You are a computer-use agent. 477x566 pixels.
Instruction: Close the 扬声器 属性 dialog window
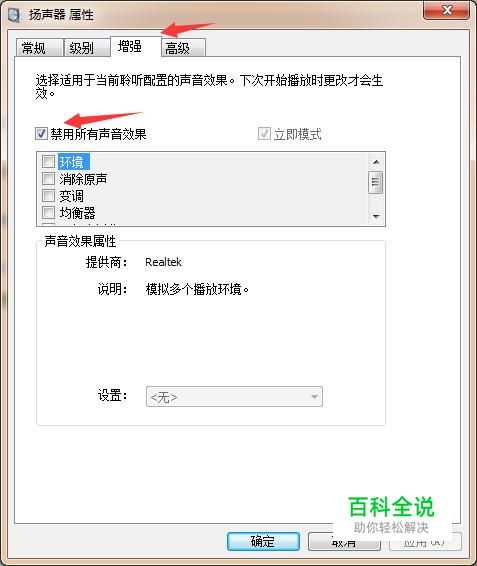(447, 10)
